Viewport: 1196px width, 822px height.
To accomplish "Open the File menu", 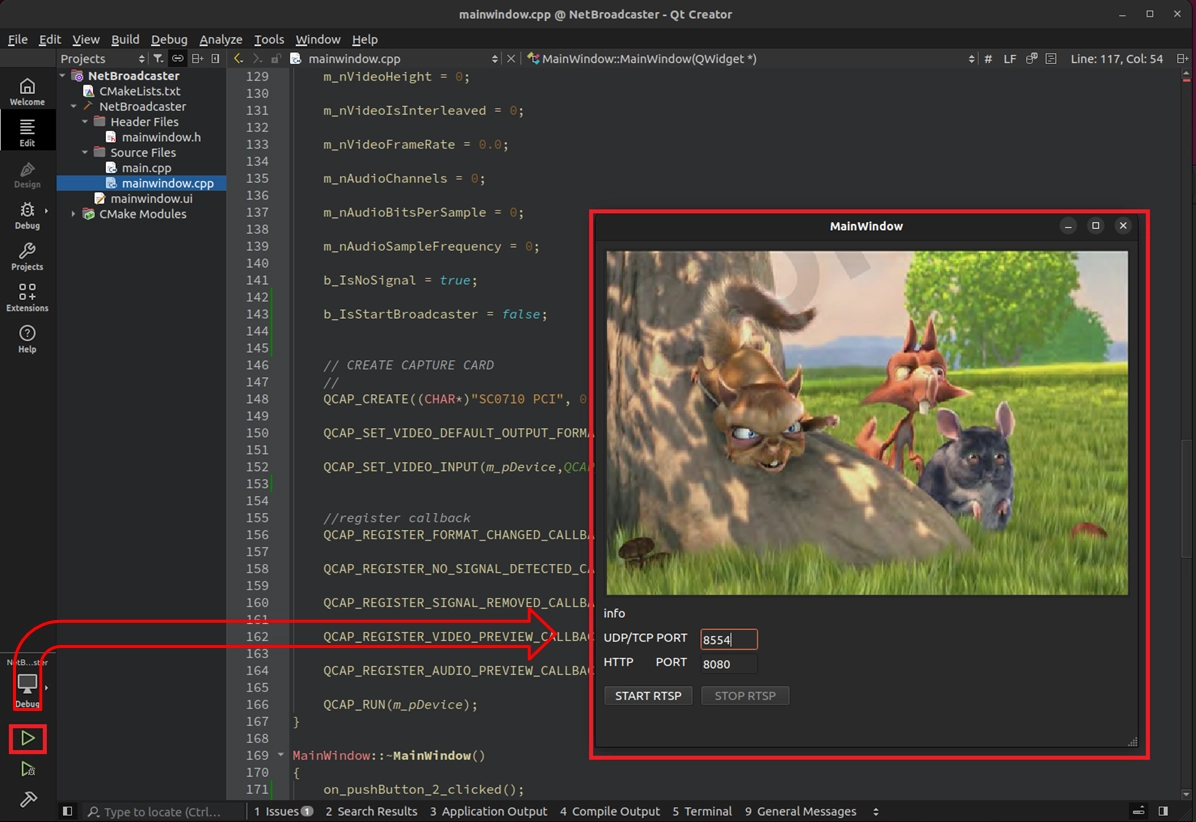I will [18, 39].
